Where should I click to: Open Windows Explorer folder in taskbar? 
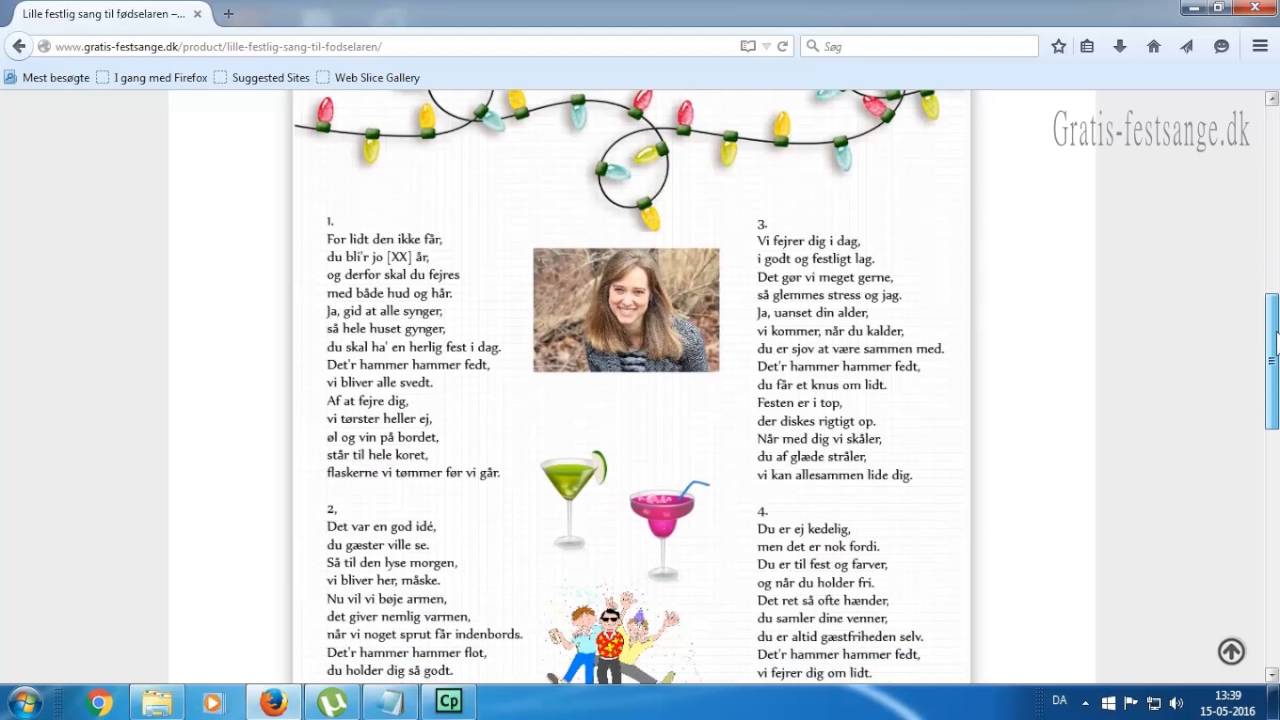tap(156, 703)
